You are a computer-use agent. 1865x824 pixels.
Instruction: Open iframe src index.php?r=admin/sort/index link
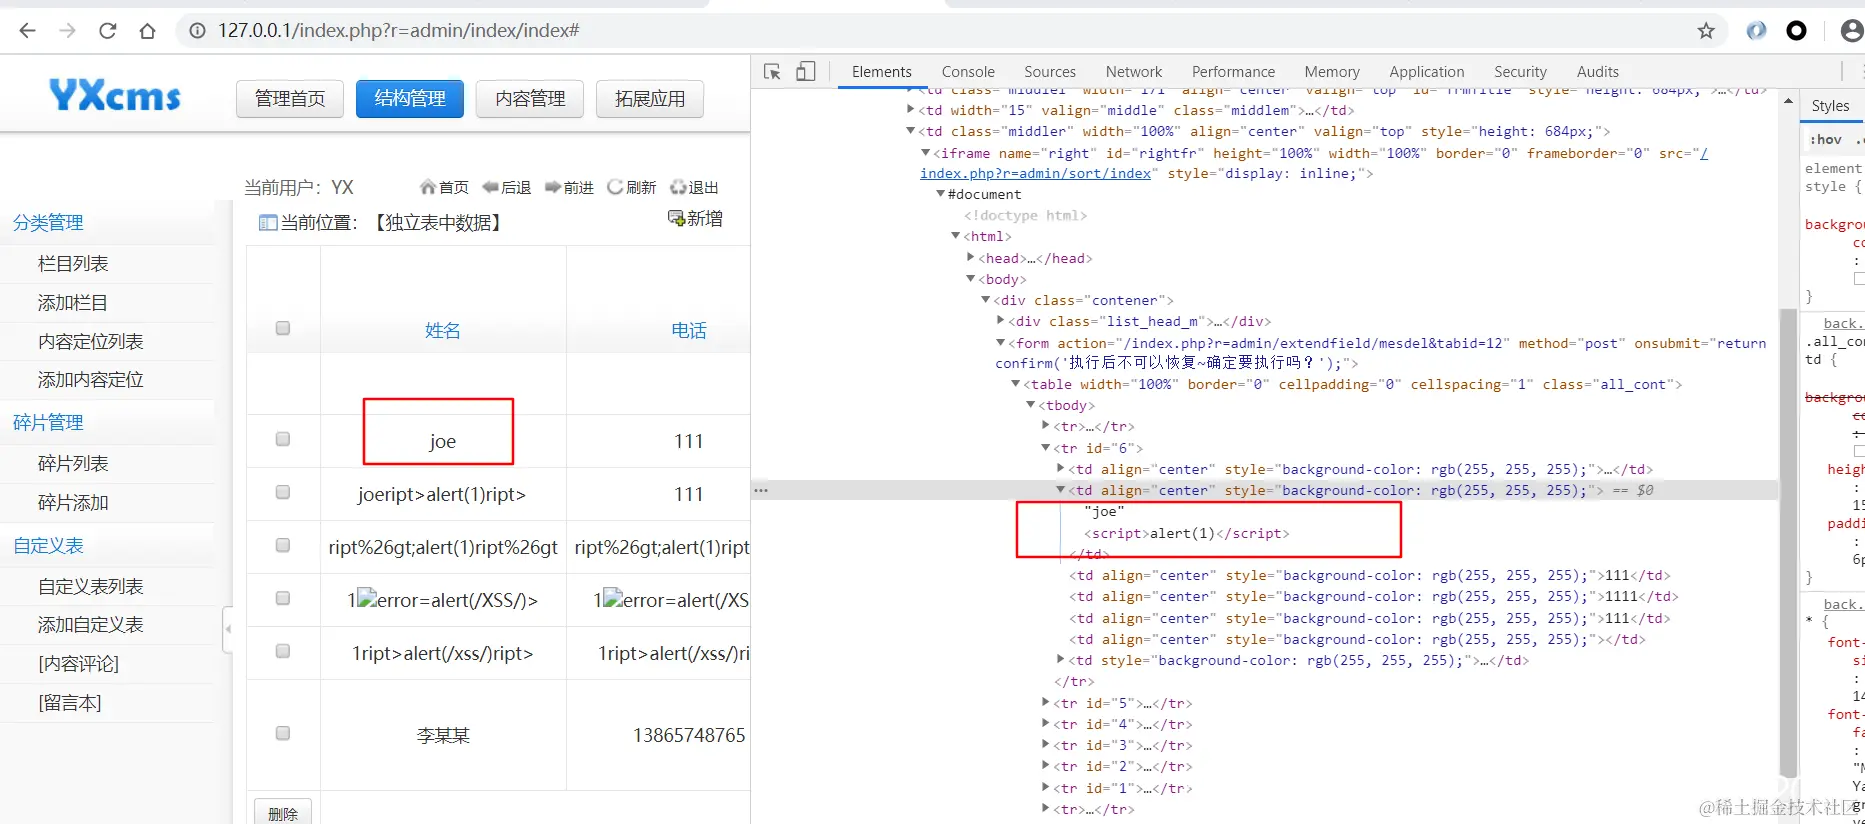1035,174
